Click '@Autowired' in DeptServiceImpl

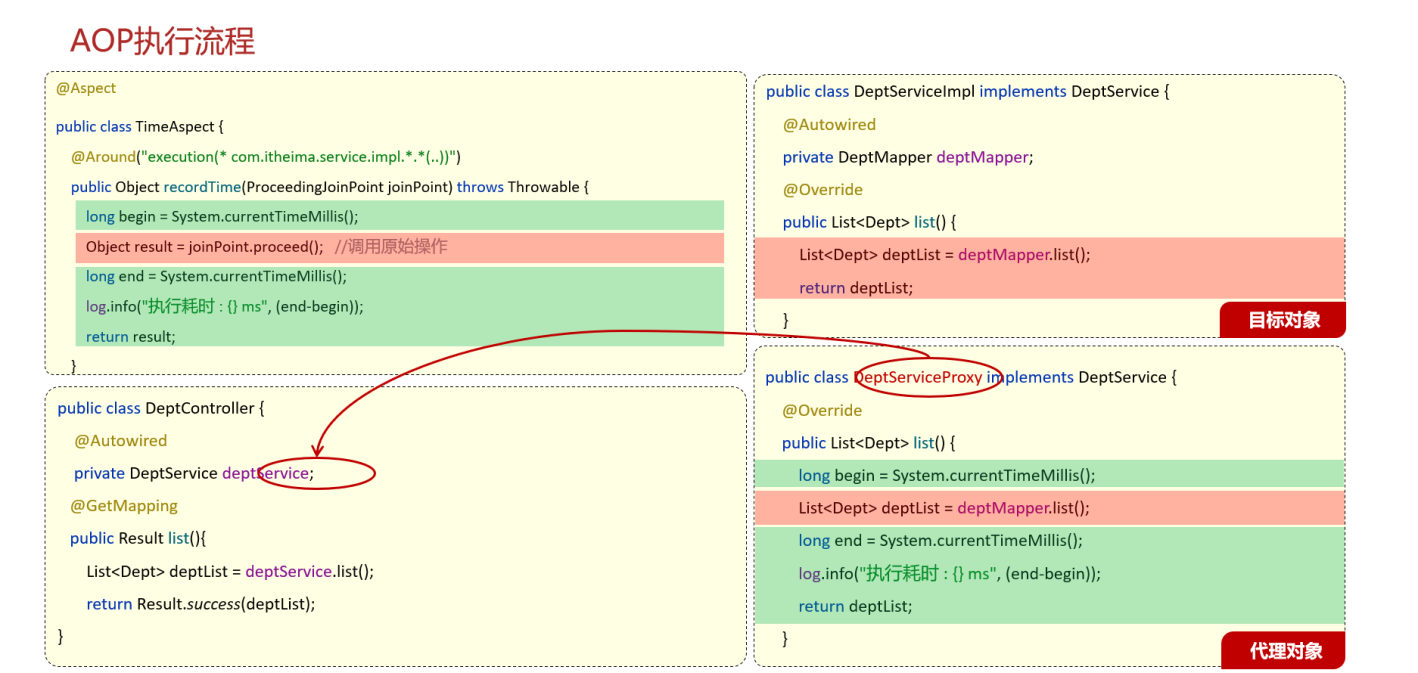pyautogui.click(x=829, y=125)
